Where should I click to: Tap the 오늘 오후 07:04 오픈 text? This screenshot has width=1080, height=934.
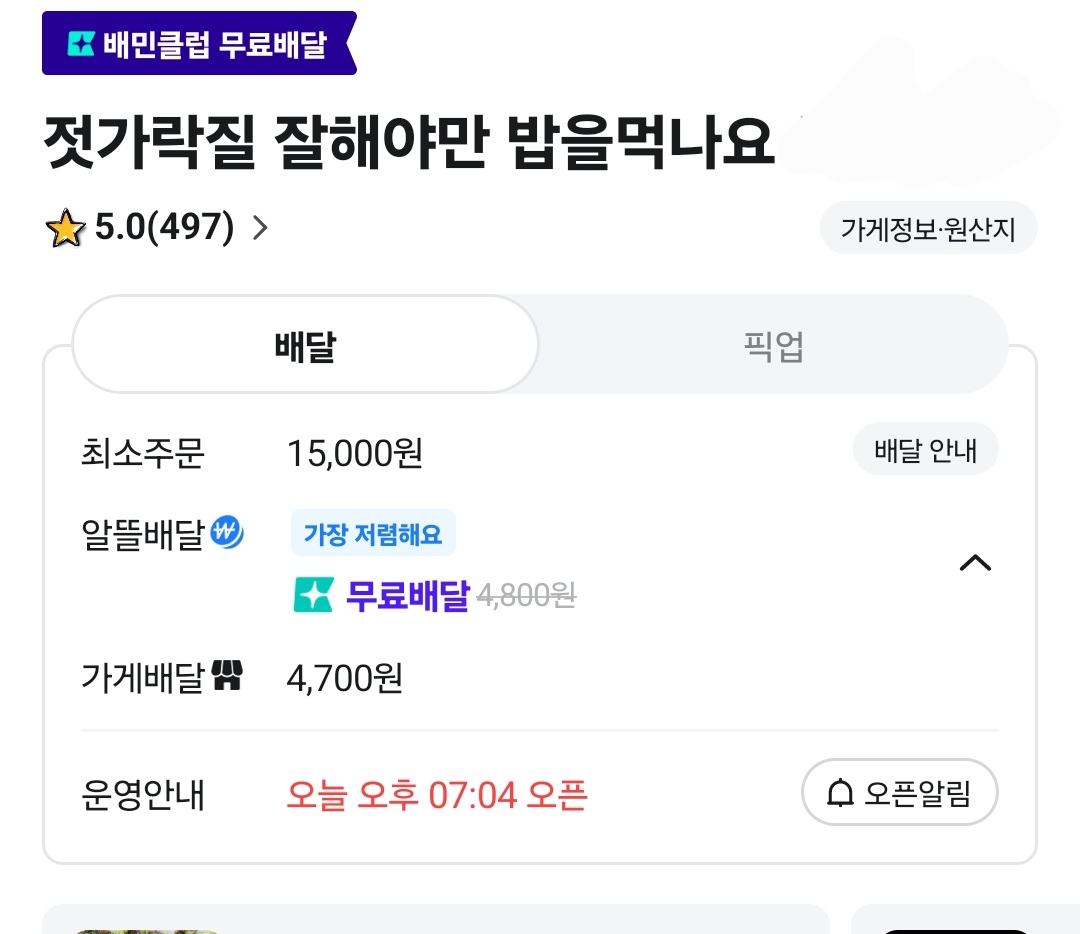coord(437,795)
